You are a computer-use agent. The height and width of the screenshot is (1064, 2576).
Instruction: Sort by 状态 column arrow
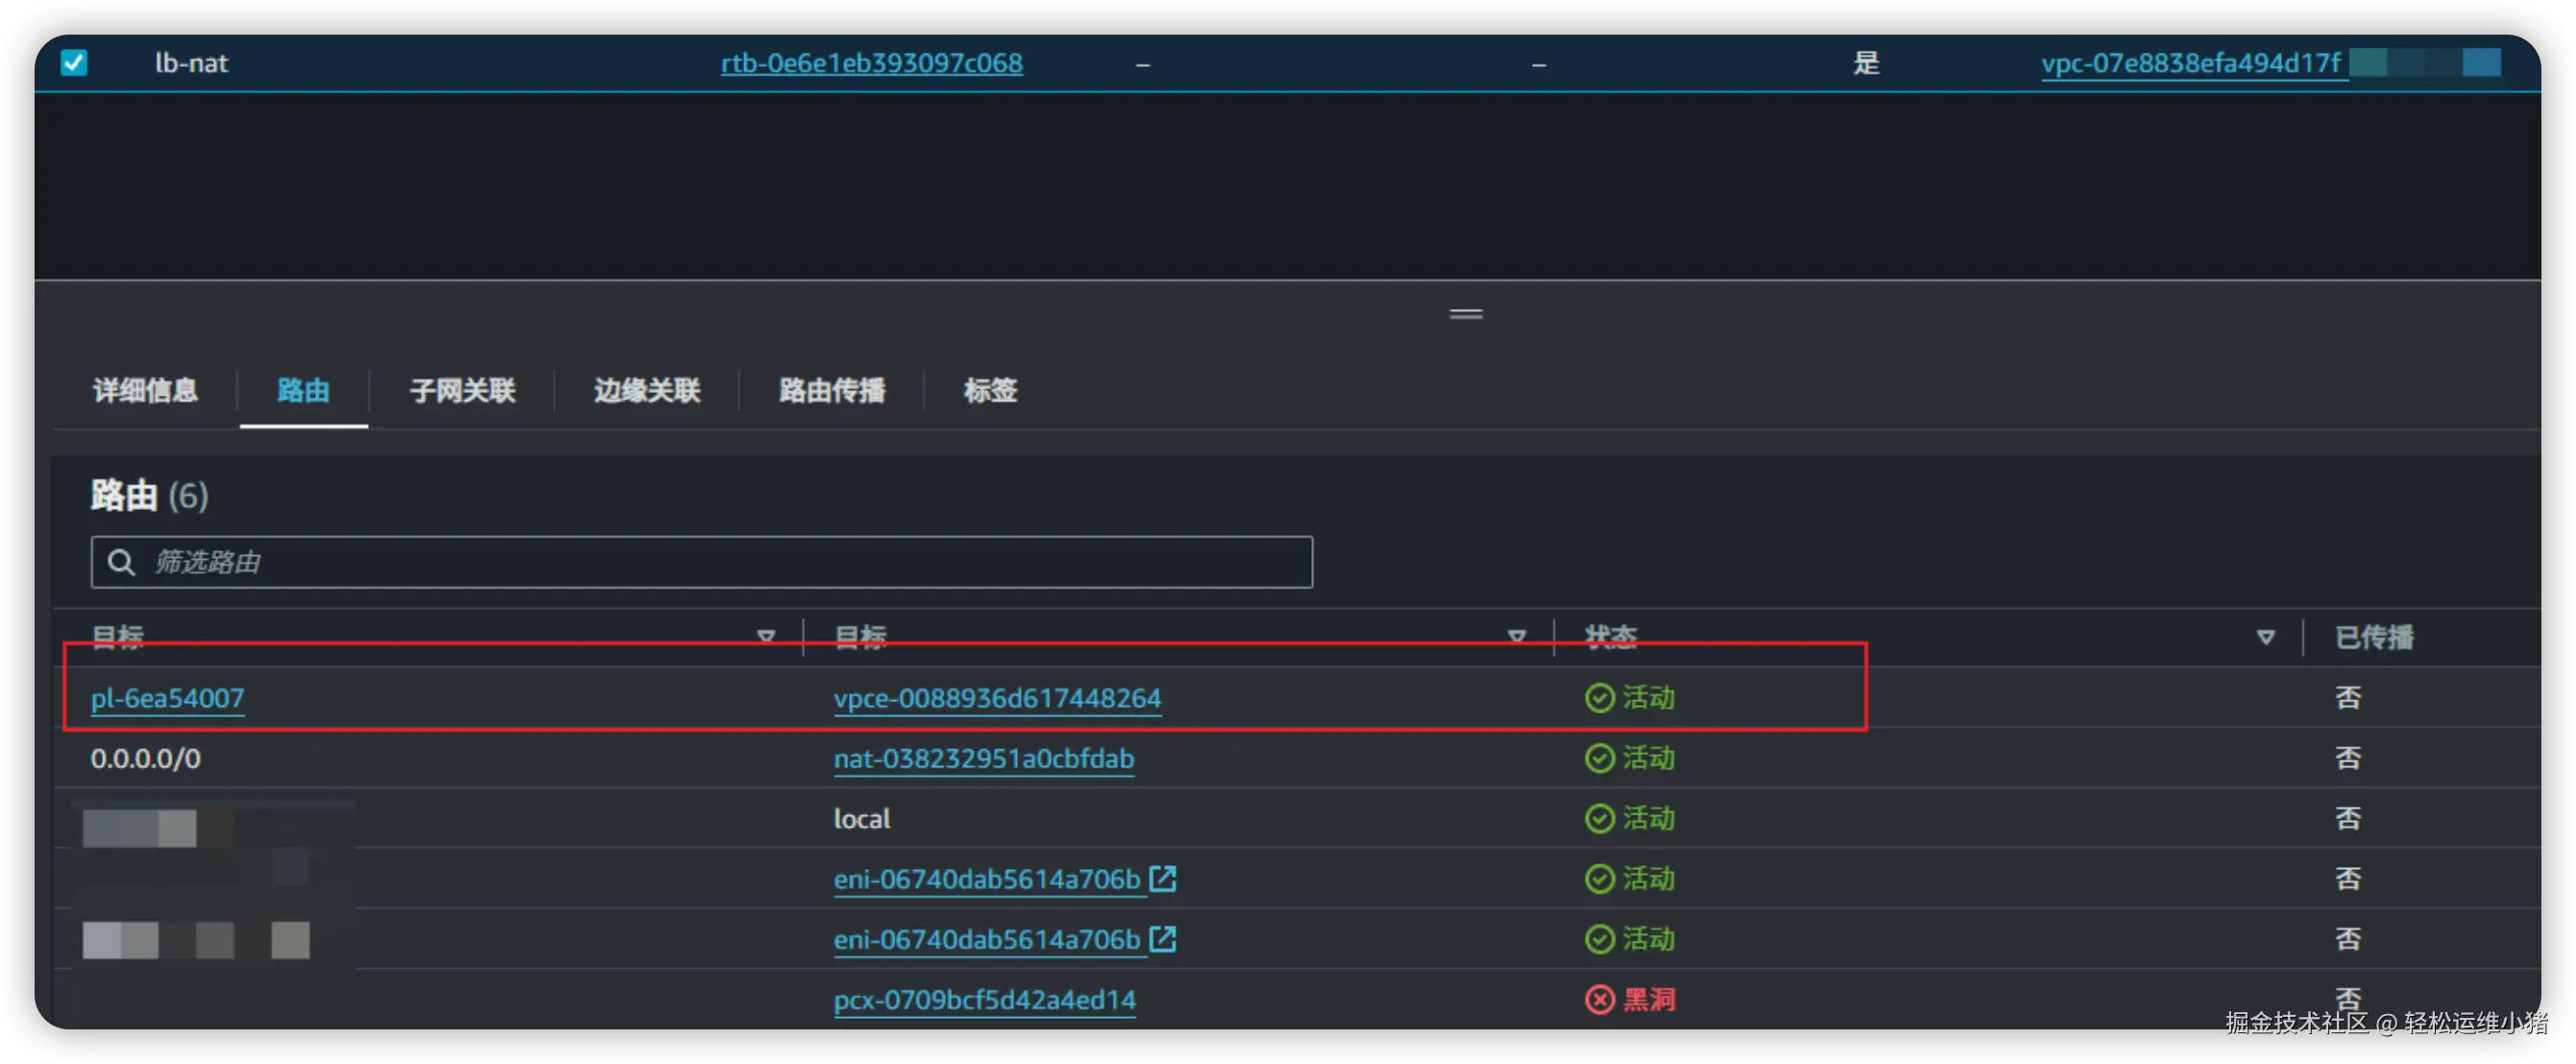[x=2265, y=637]
